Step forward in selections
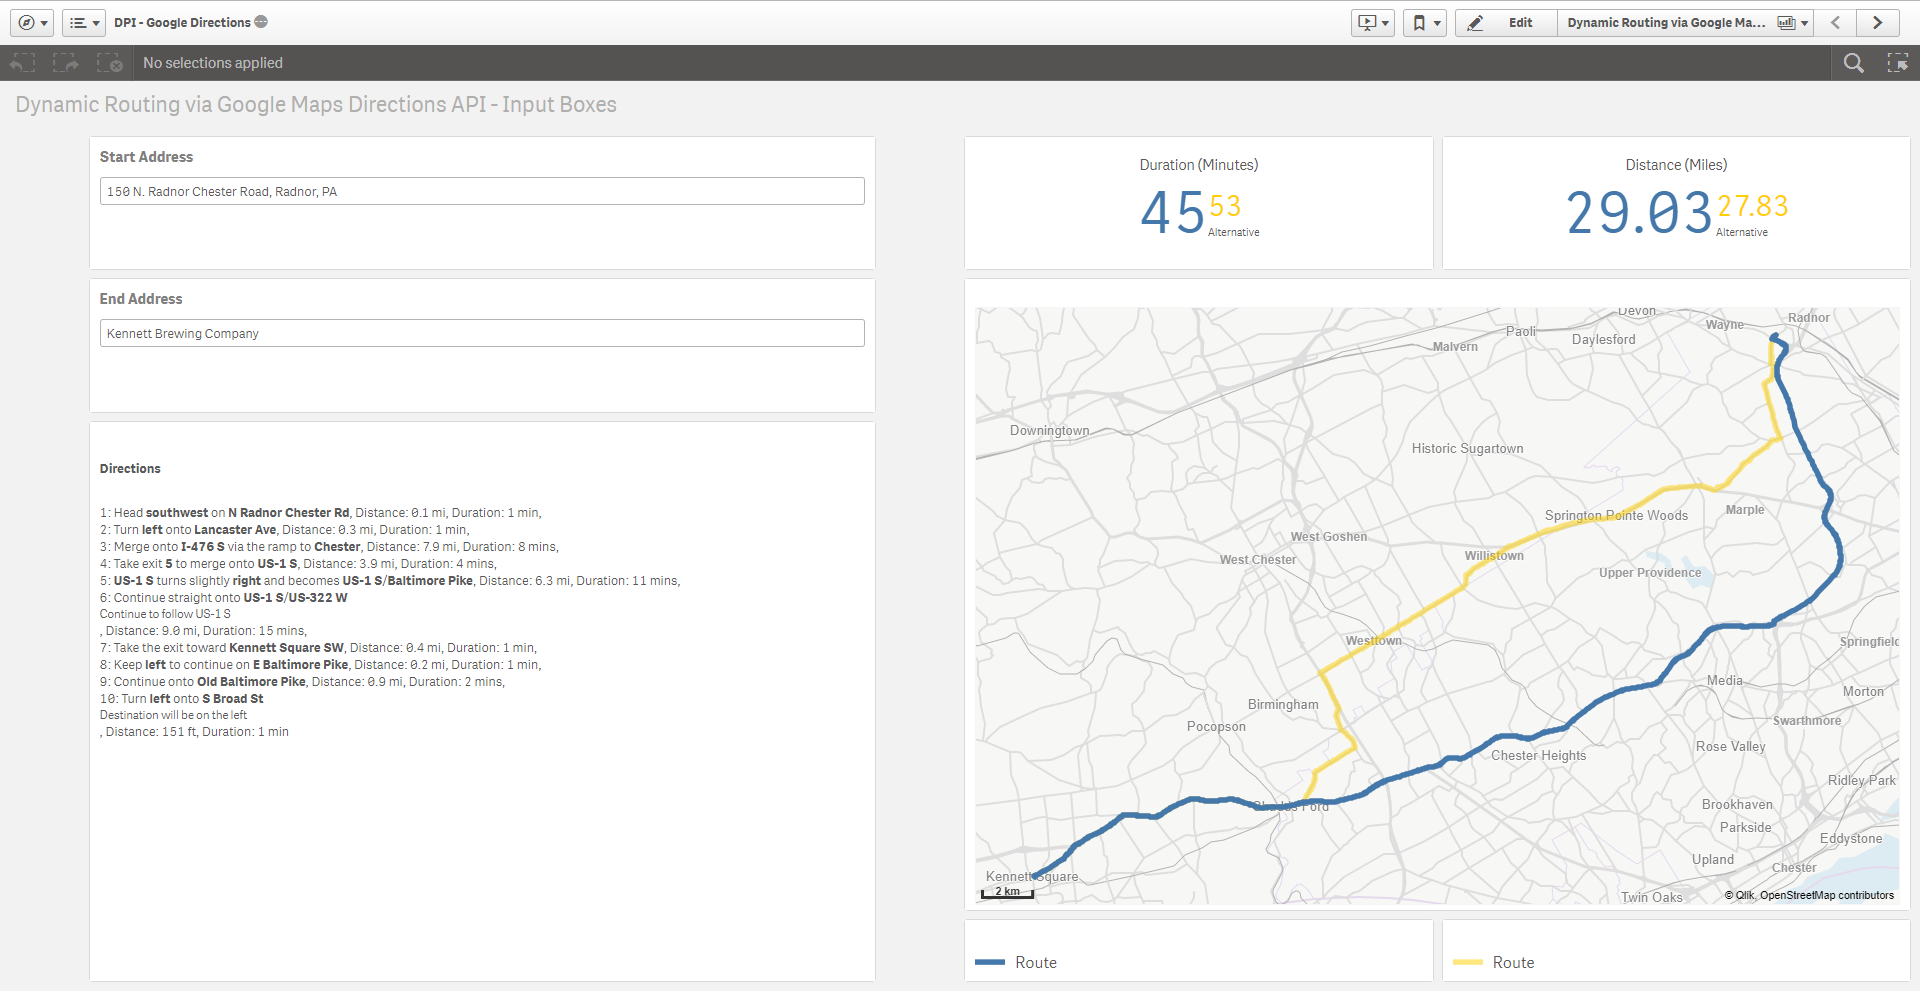Image resolution: width=1920 pixels, height=991 pixels. [x=66, y=63]
